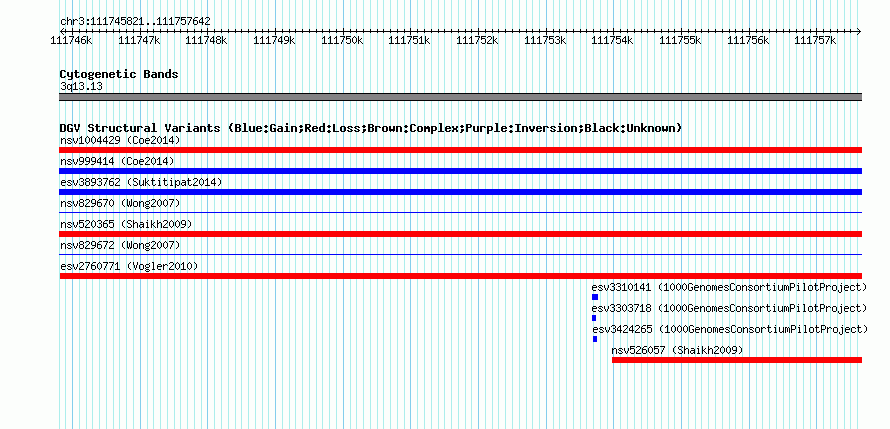Open variant label esv2760771 (Vogler2010)
This screenshot has height=429, width=890.
(x=129, y=266)
